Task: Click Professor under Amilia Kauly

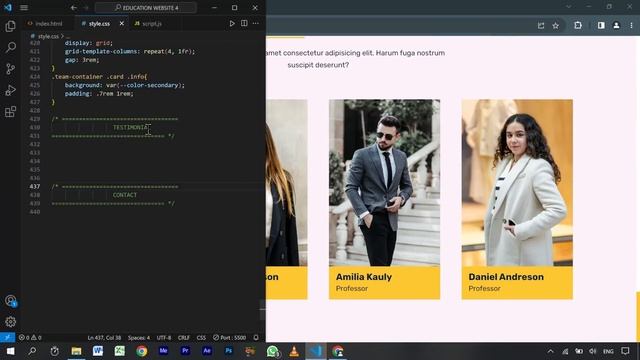Action: click(352, 289)
